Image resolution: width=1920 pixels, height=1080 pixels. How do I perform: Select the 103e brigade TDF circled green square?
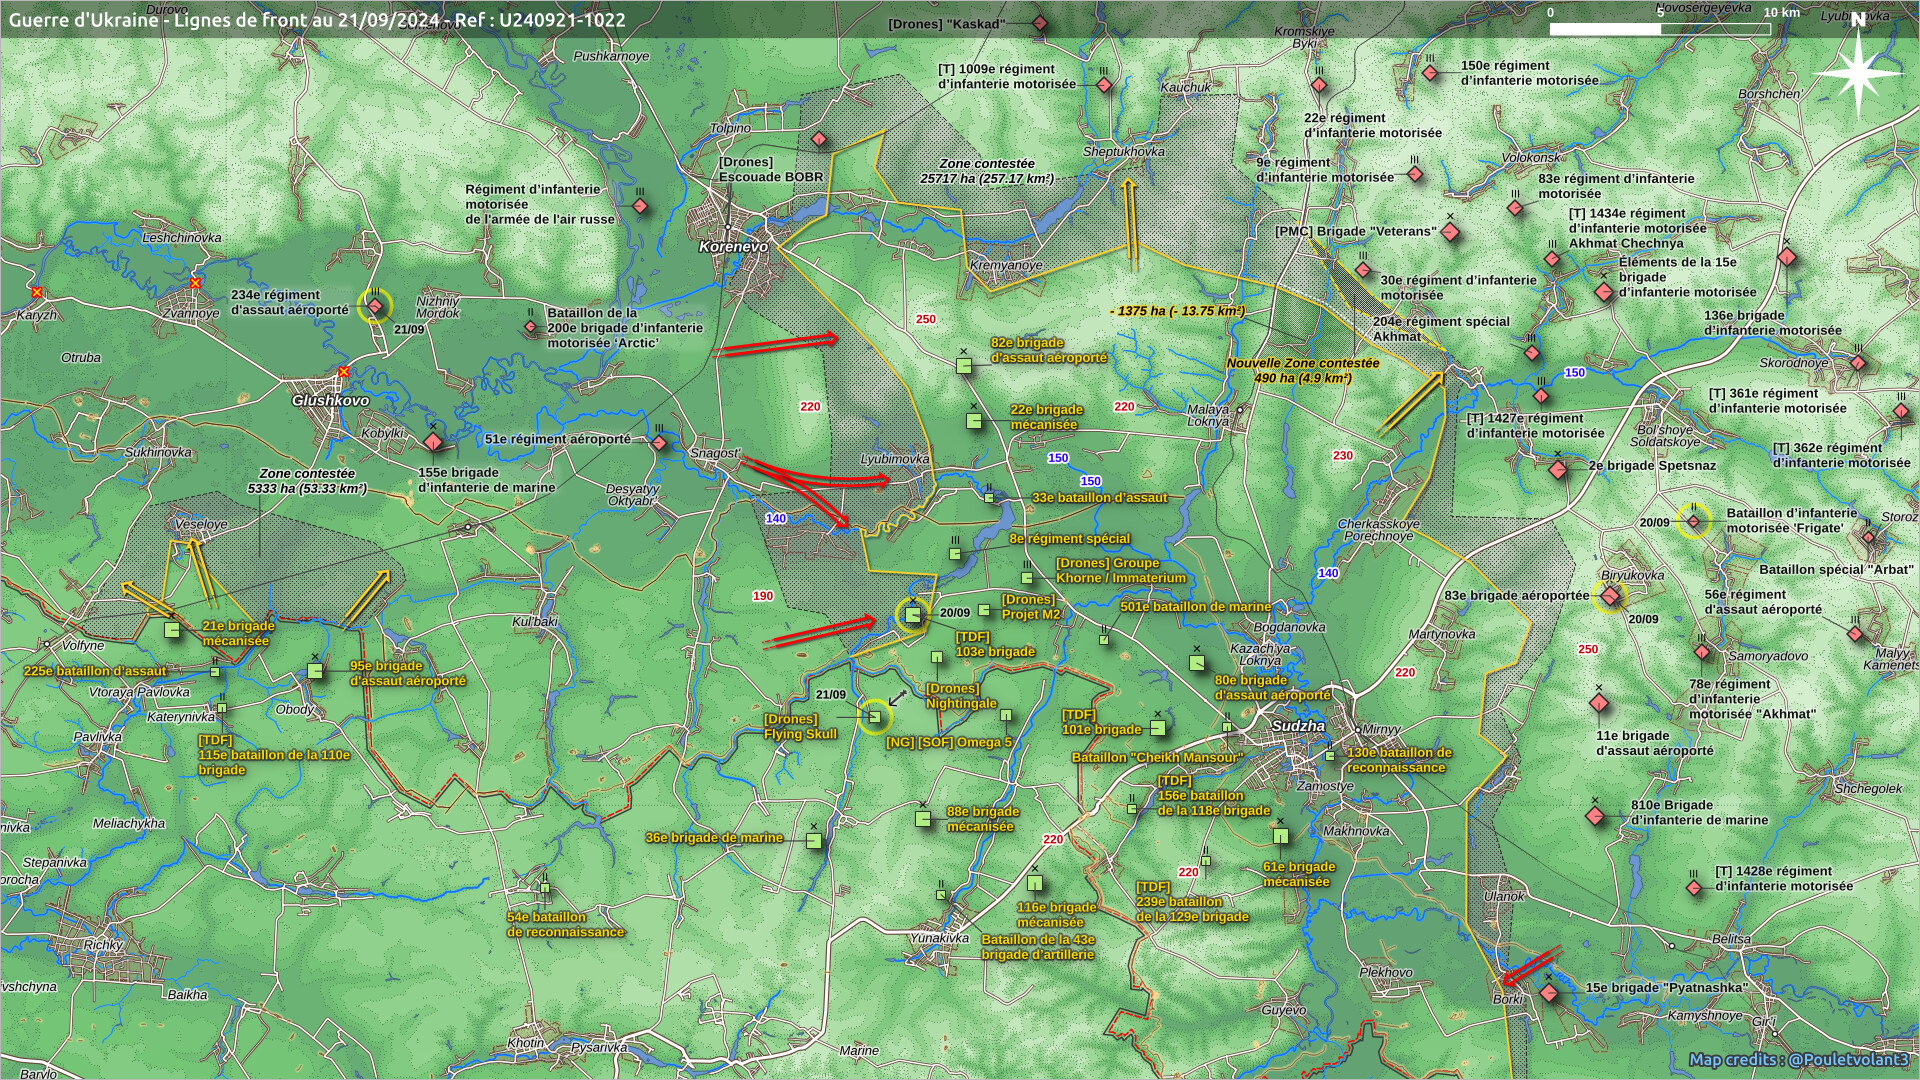click(x=912, y=615)
